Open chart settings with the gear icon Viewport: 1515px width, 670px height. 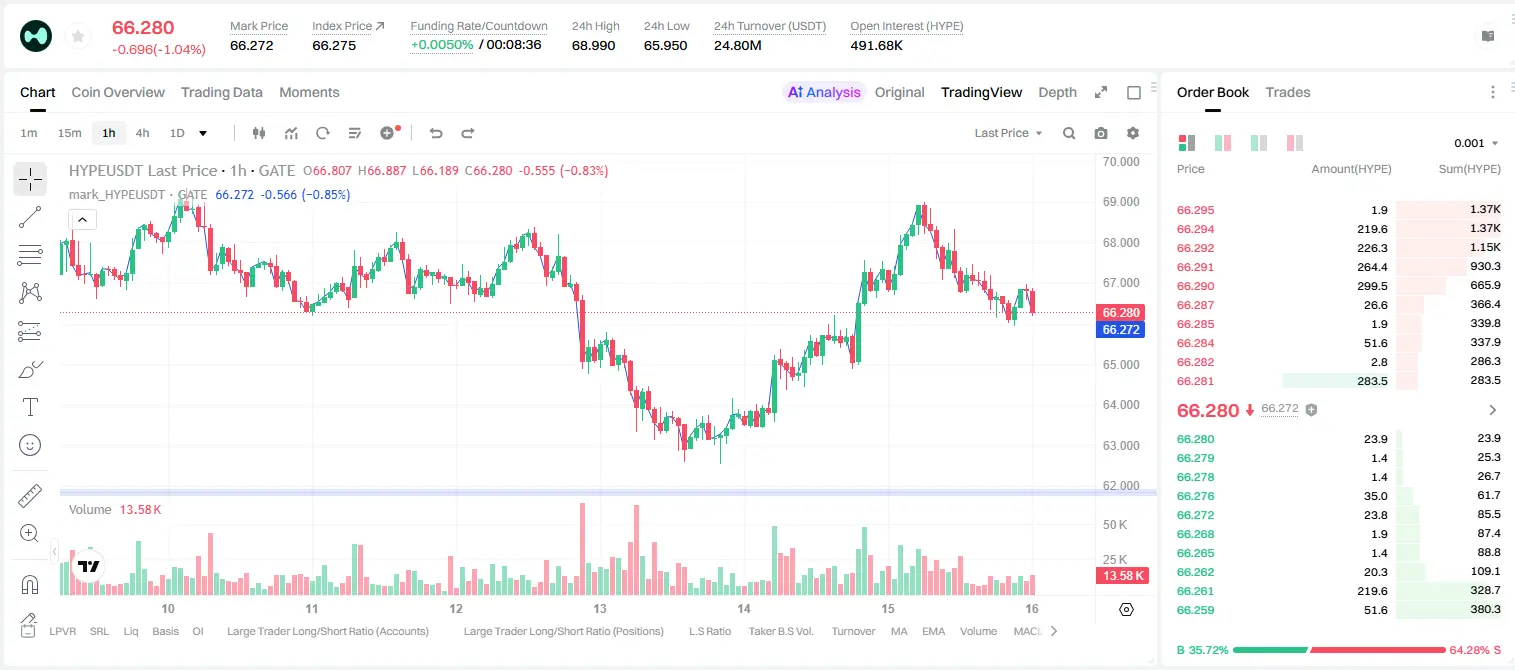point(1133,133)
